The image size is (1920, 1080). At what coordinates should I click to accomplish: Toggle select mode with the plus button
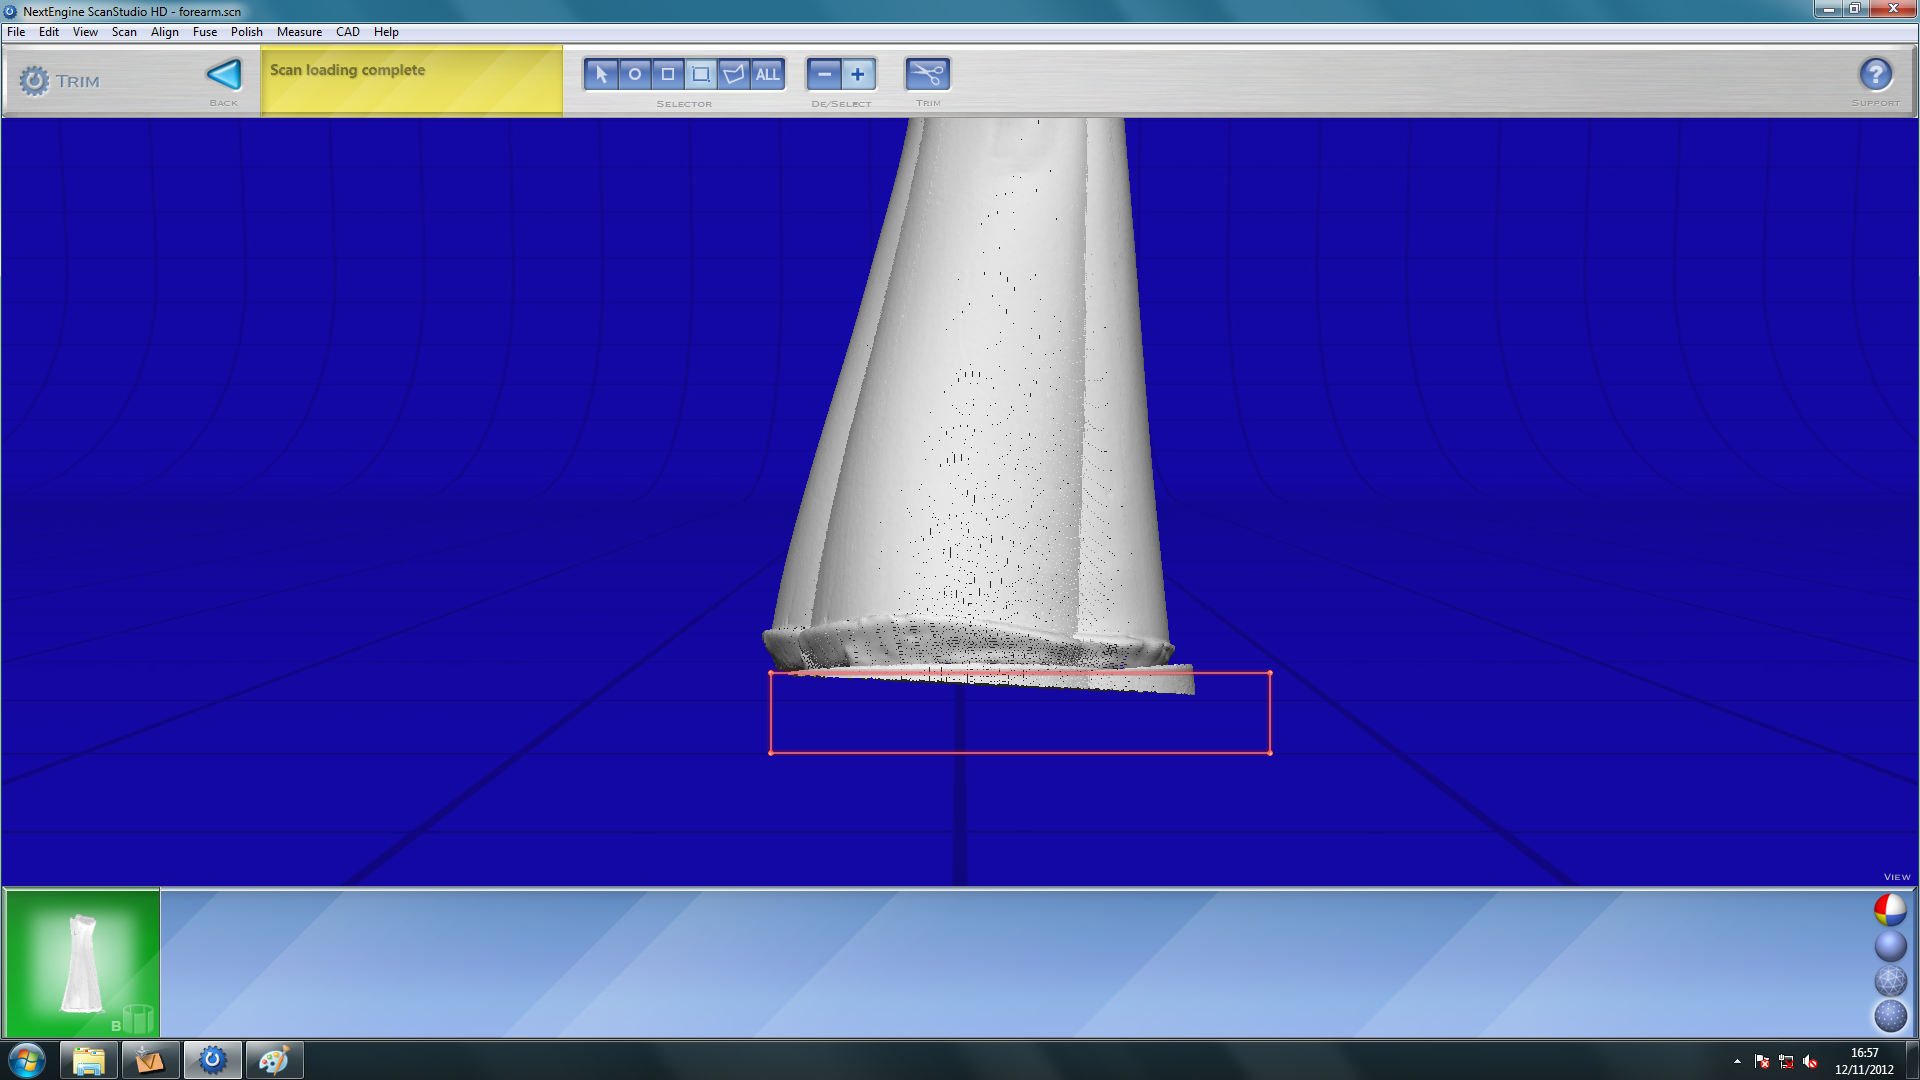(858, 73)
